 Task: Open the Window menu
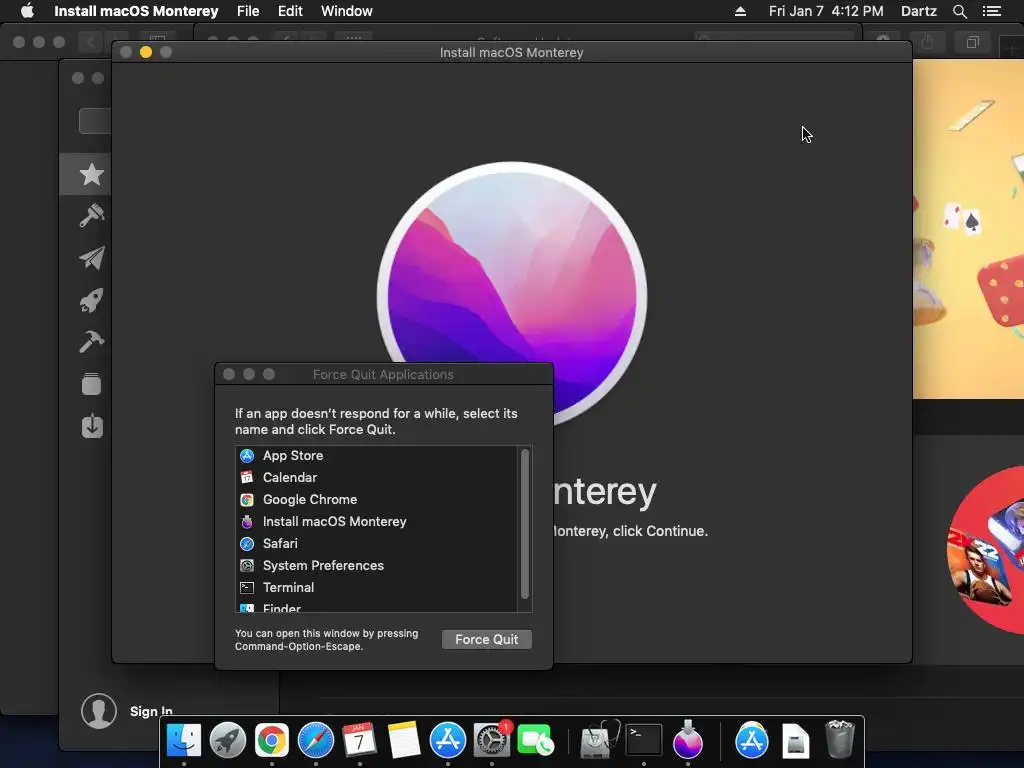click(347, 11)
